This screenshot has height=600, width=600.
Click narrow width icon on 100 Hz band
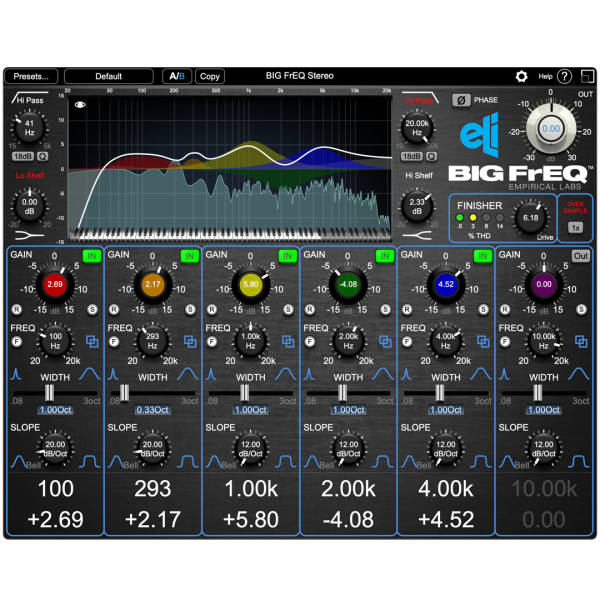click(16, 374)
